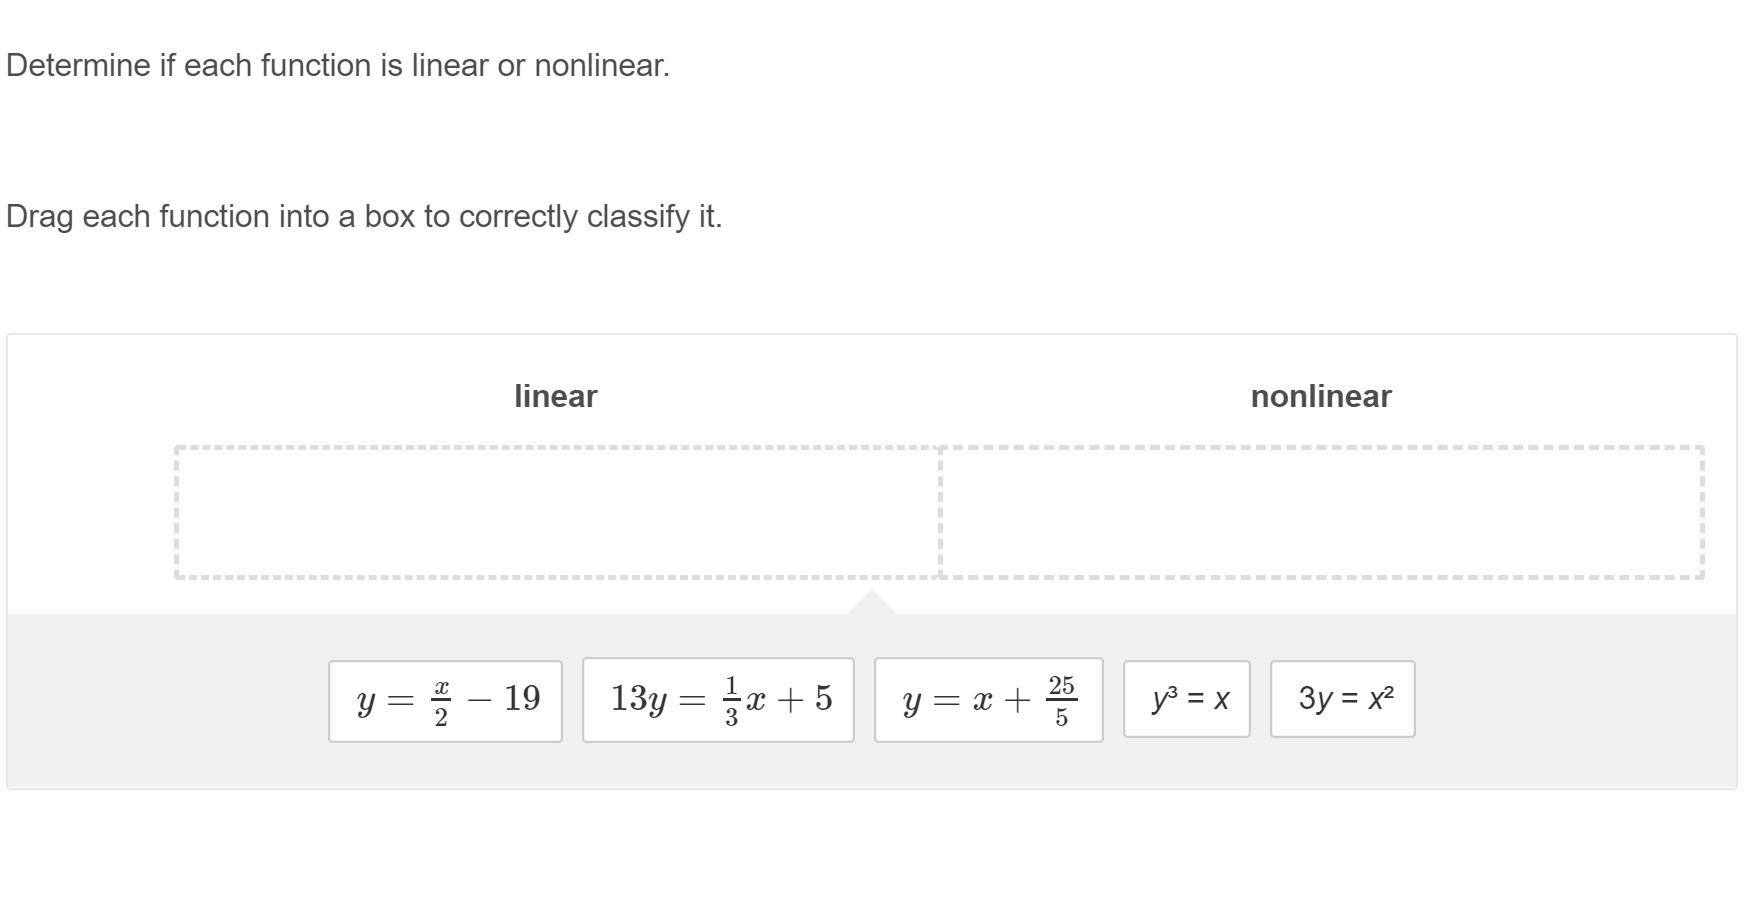Click inside the linear drop box
The height and width of the screenshot is (914, 1764).
point(557,512)
